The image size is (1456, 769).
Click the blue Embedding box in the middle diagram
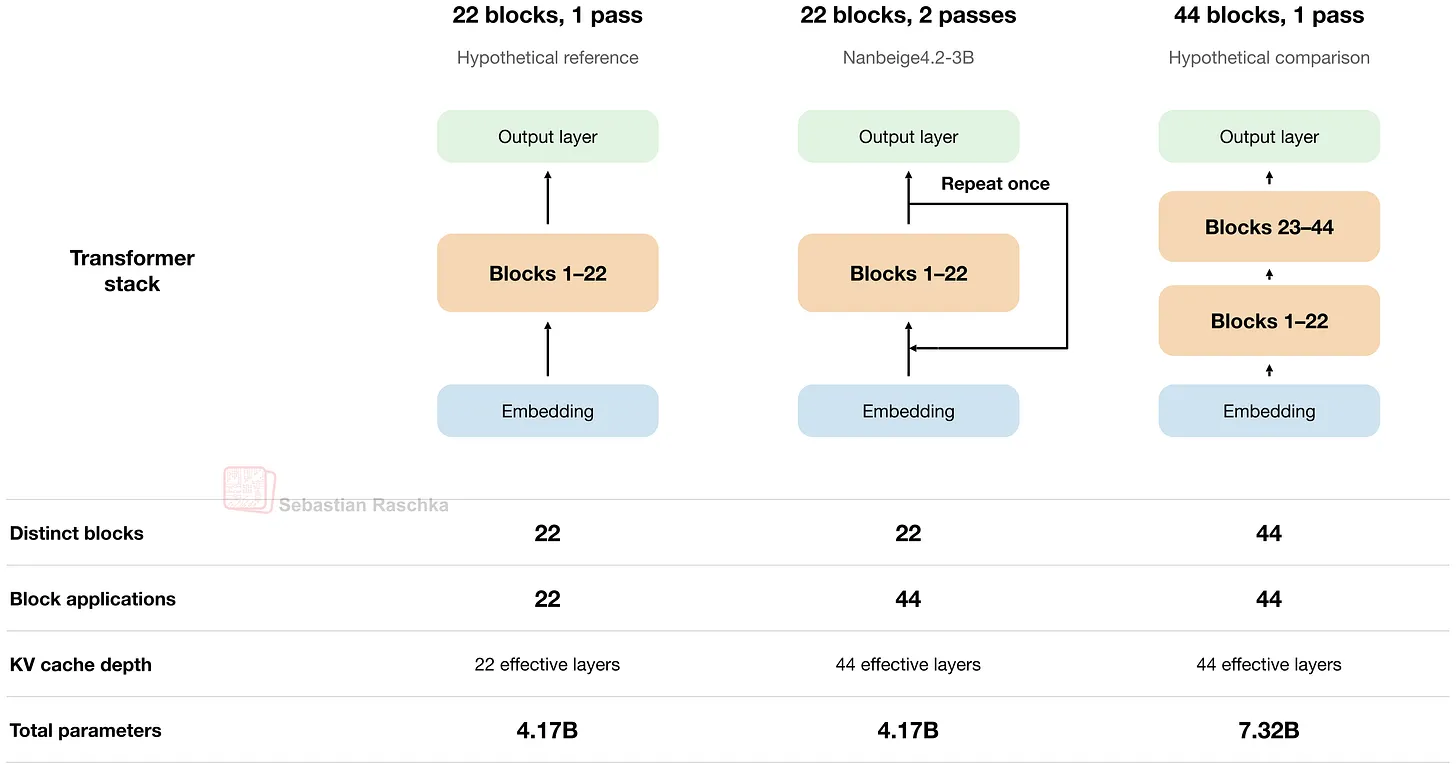908,411
